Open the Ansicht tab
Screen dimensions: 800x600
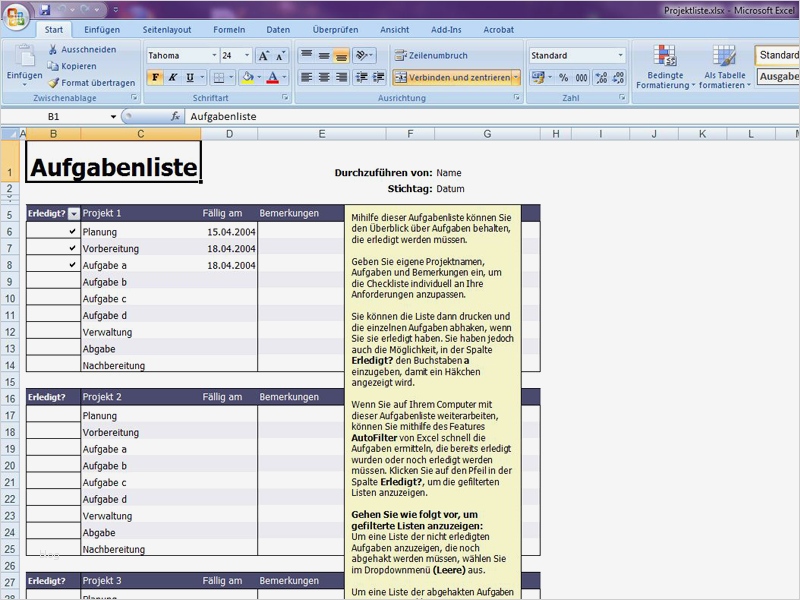pyautogui.click(x=394, y=30)
